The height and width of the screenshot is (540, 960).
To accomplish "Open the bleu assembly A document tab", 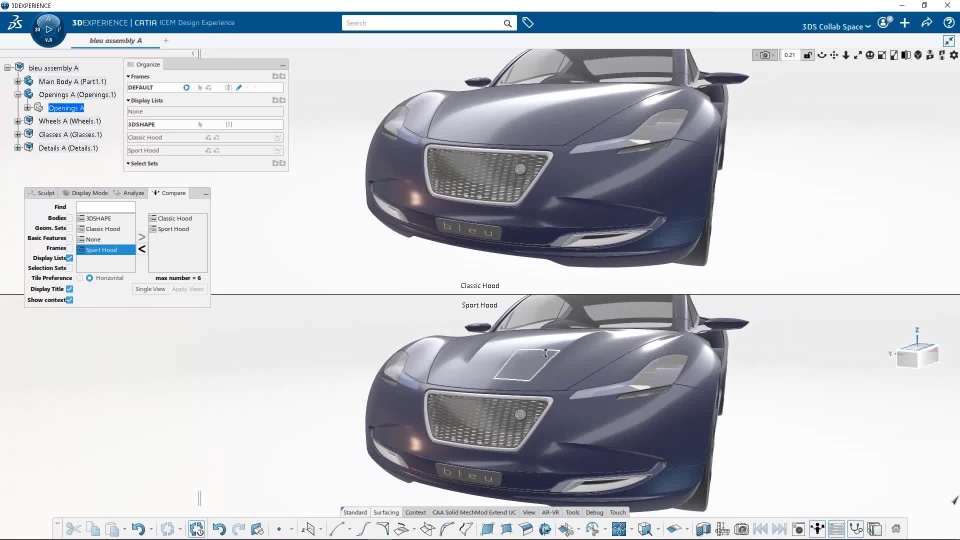I will tap(116, 40).
